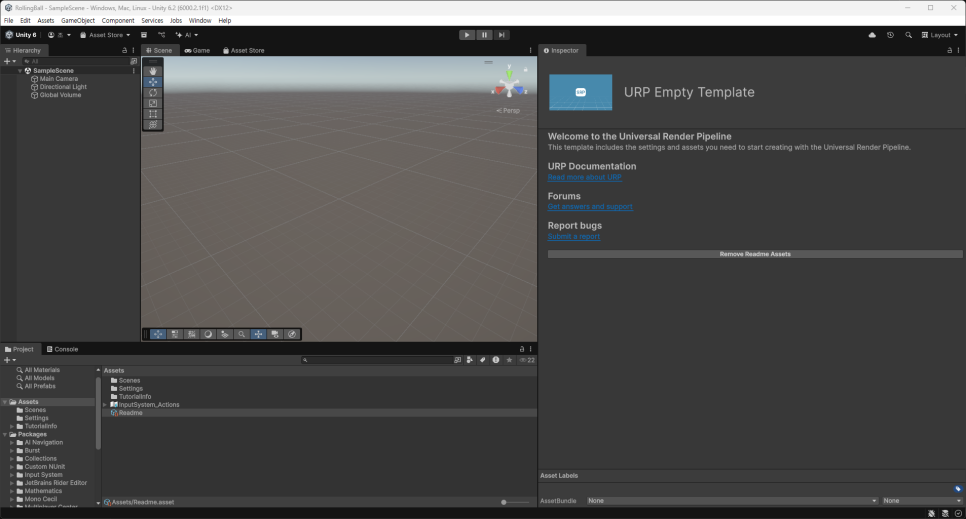The image size is (966, 519).
Task: Open the AI dropdown in toolbar
Action: click(187, 35)
